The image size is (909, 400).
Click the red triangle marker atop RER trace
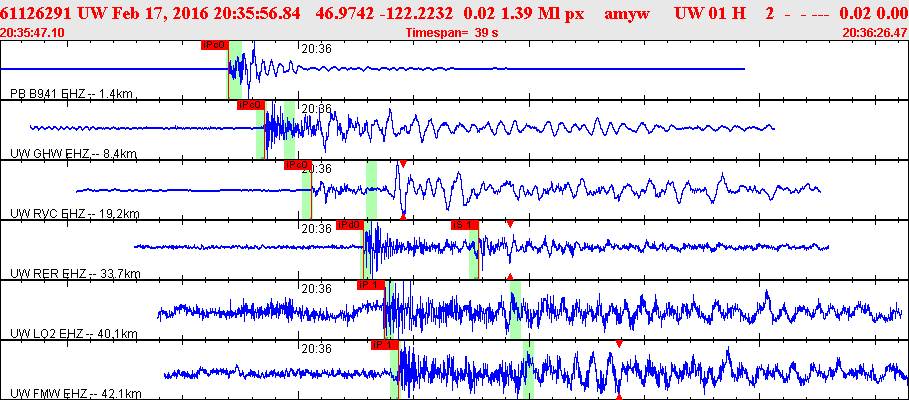(x=510, y=223)
